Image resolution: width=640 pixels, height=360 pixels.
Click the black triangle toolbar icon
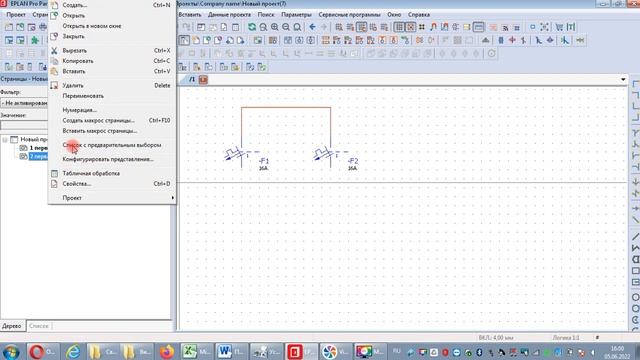click(485, 40)
